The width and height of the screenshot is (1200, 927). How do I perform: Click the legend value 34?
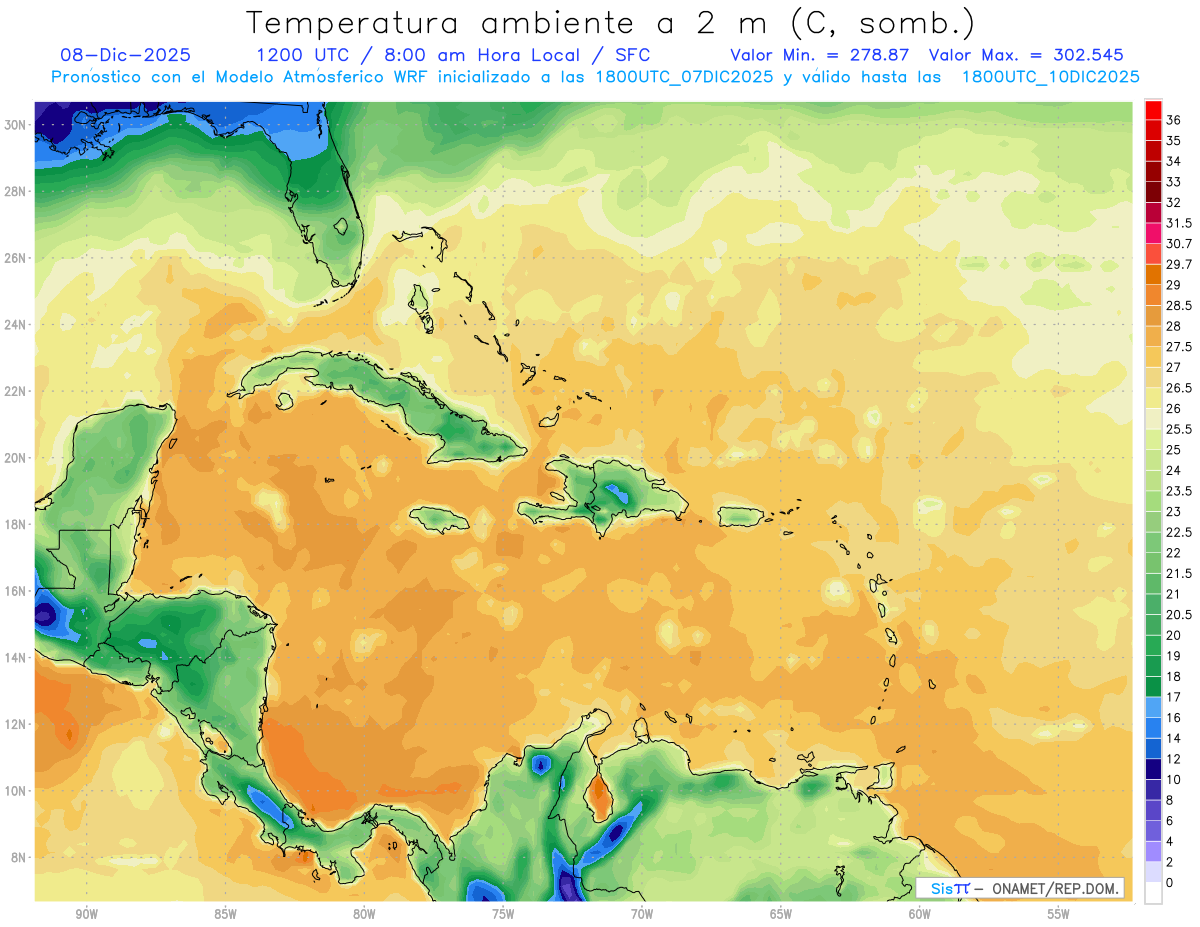click(x=1174, y=161)
